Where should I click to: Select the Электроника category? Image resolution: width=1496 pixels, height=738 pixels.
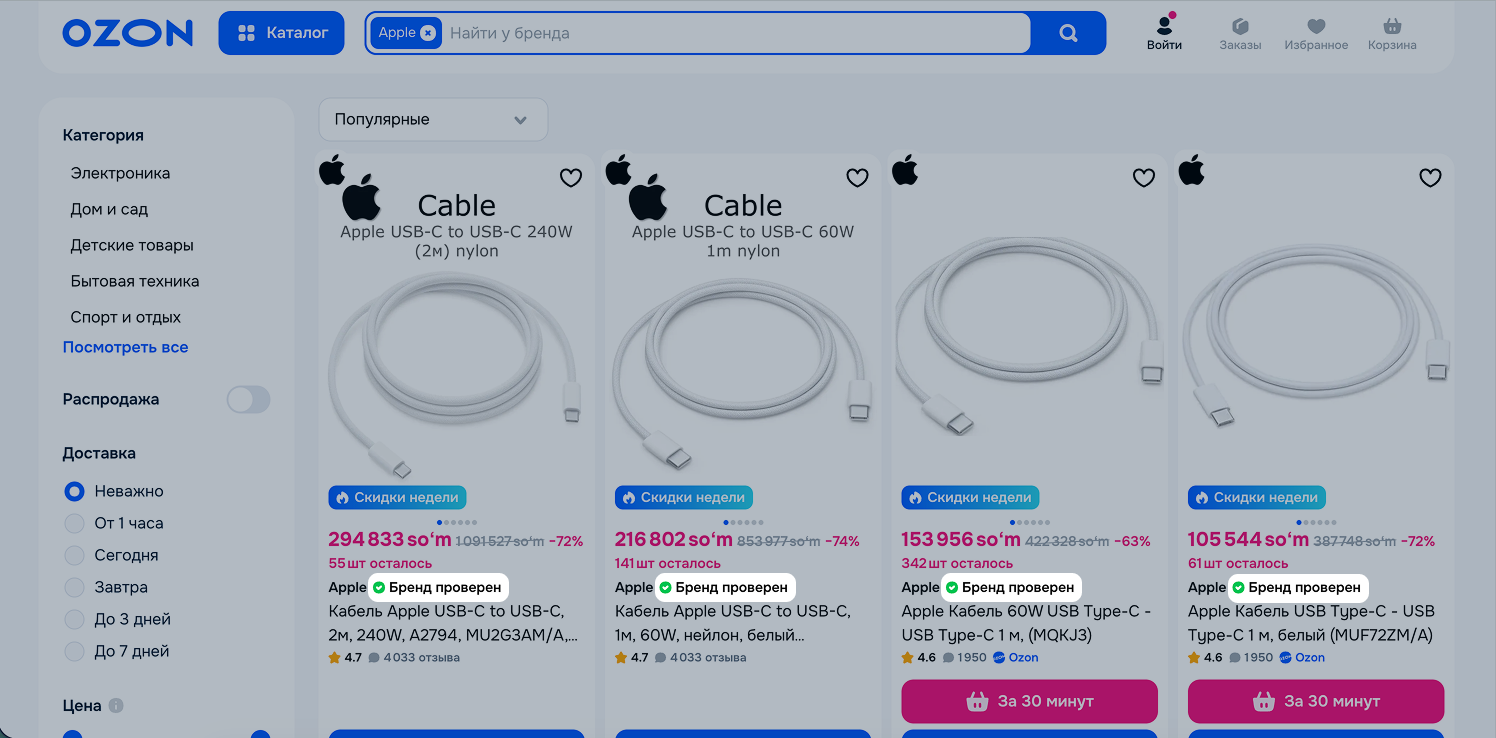click(120, 173)
